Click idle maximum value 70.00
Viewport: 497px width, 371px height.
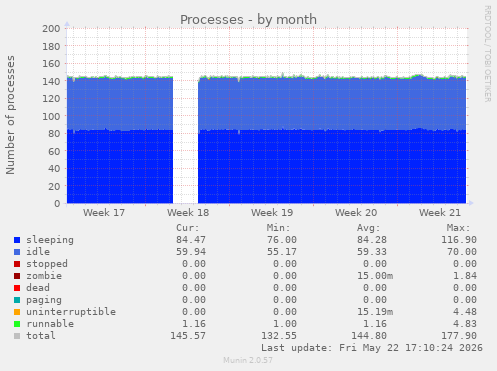(462, 252)
